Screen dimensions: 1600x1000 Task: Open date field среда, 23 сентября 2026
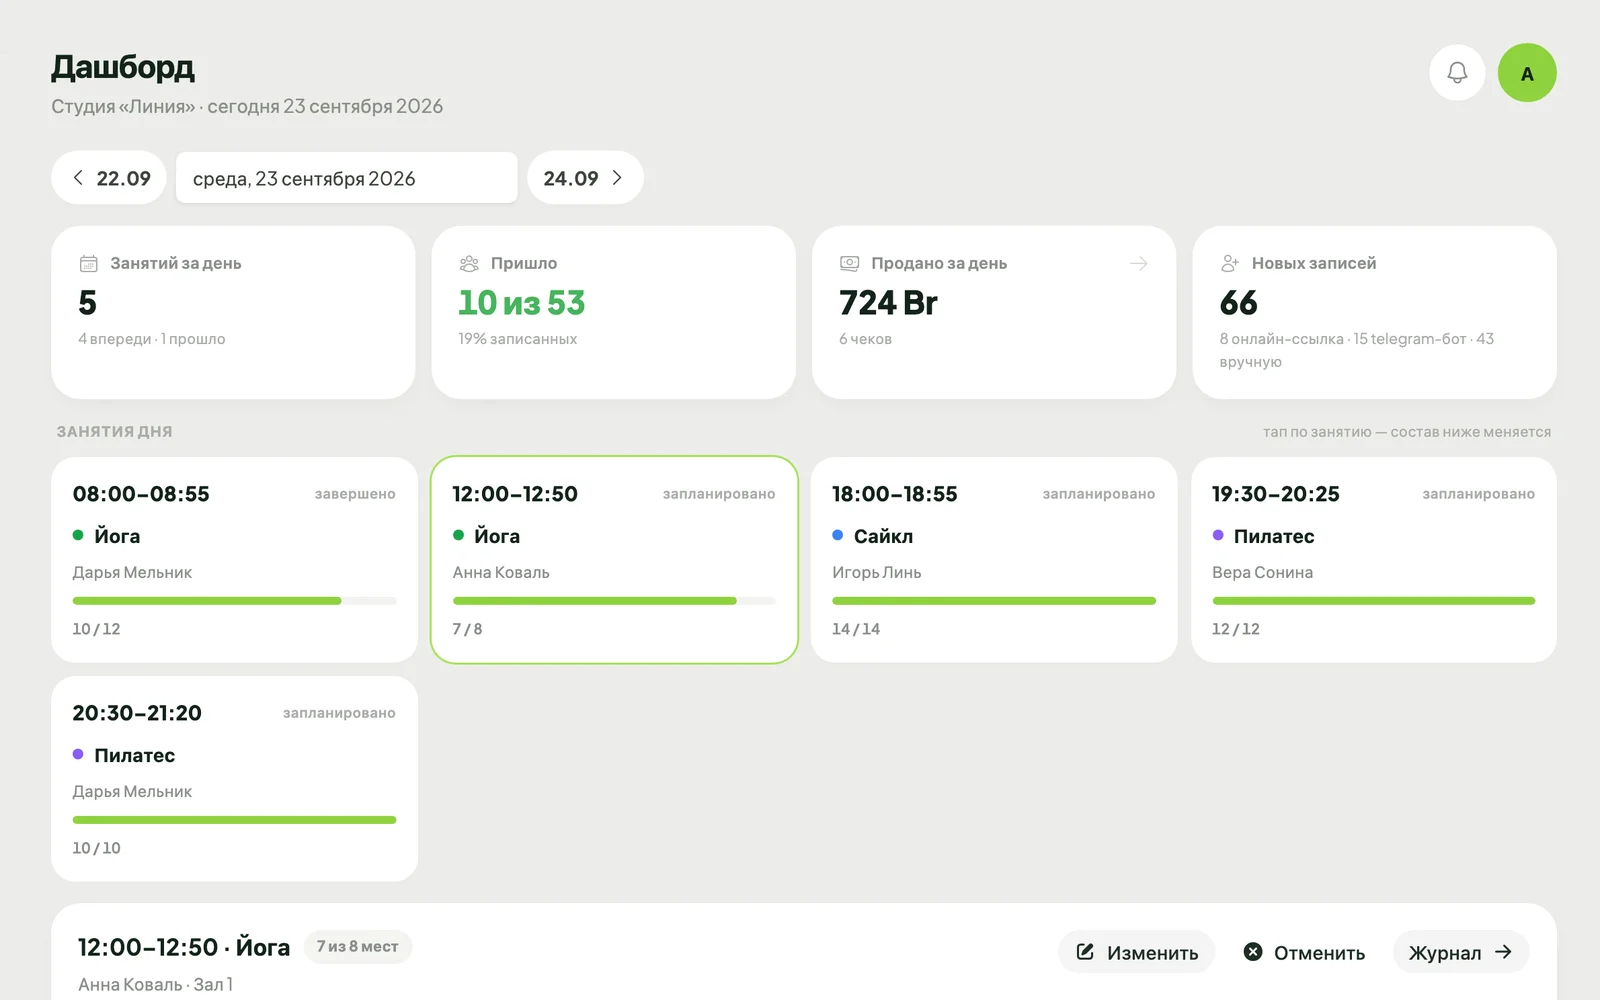[347, 178]
